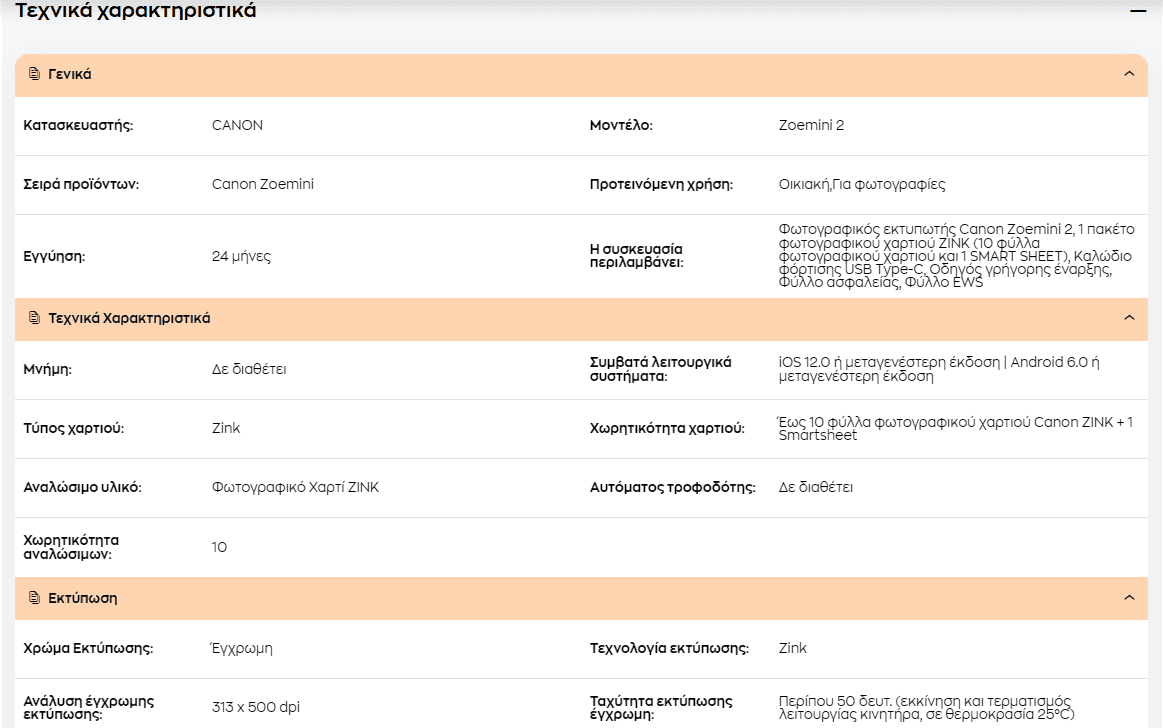Click the Χρώμα Εκτύπωσης label
The height and width of the screenshot is (728, 1163).
(x=88, y=649)
